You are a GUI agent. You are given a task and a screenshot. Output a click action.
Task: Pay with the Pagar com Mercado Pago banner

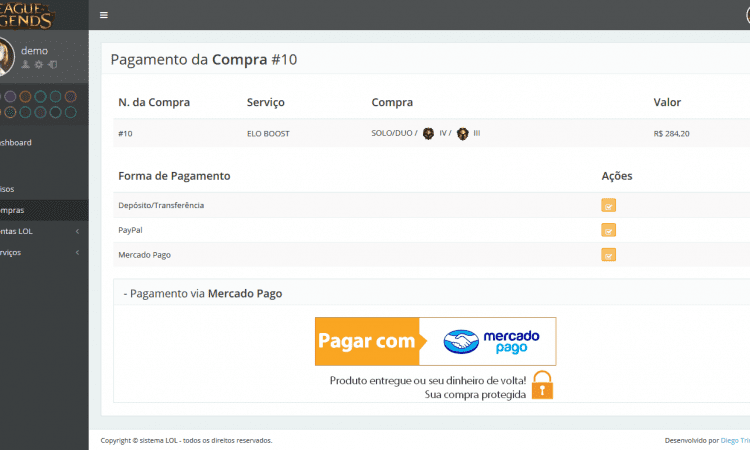pyautogui.click(x=435, y=341)
